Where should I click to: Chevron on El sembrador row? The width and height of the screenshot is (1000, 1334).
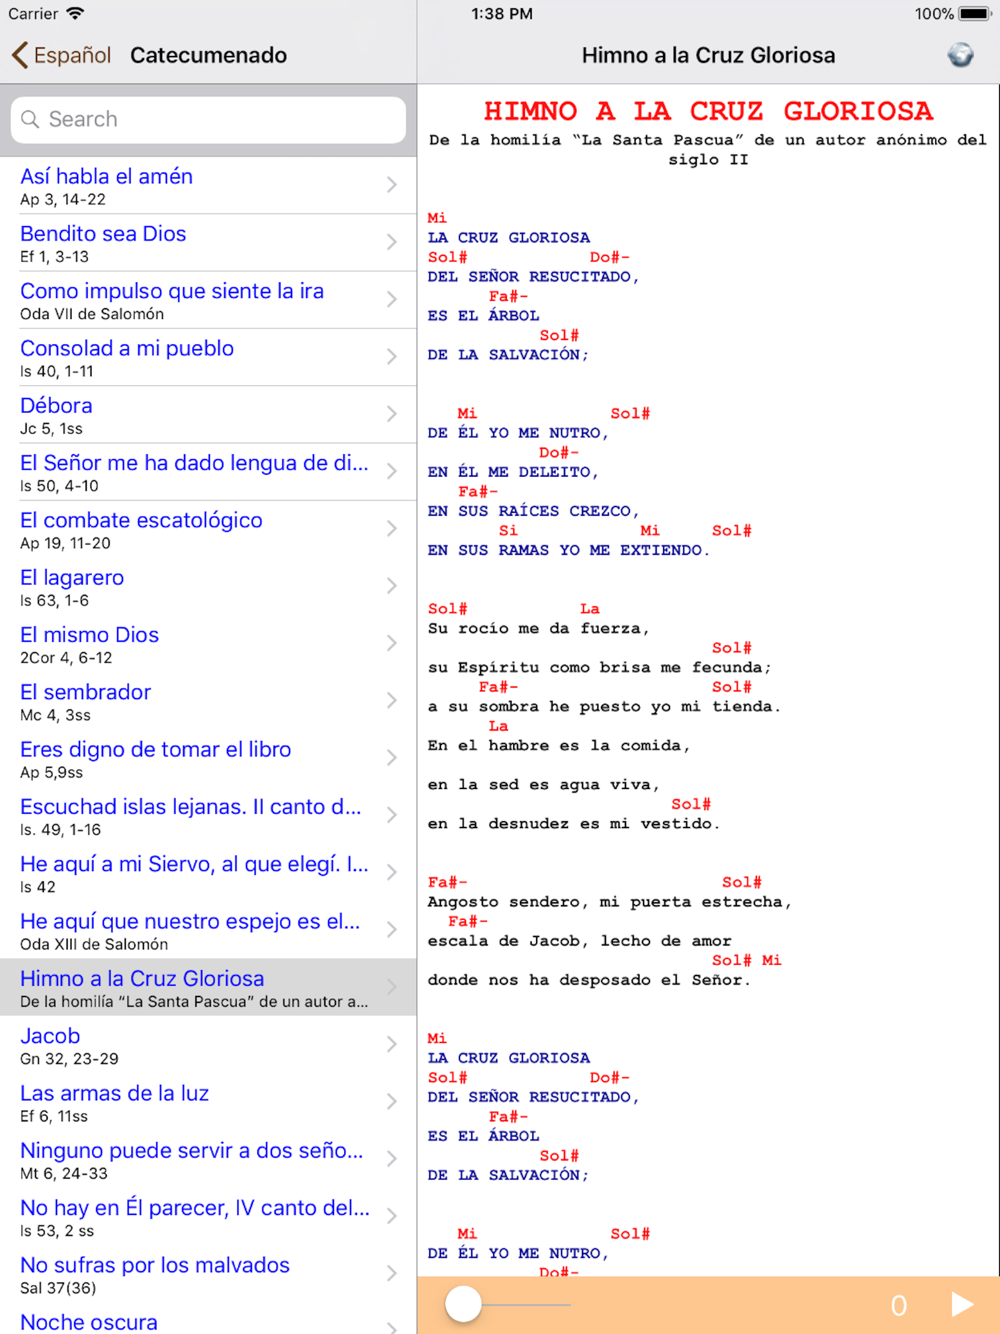coord(392,701)
